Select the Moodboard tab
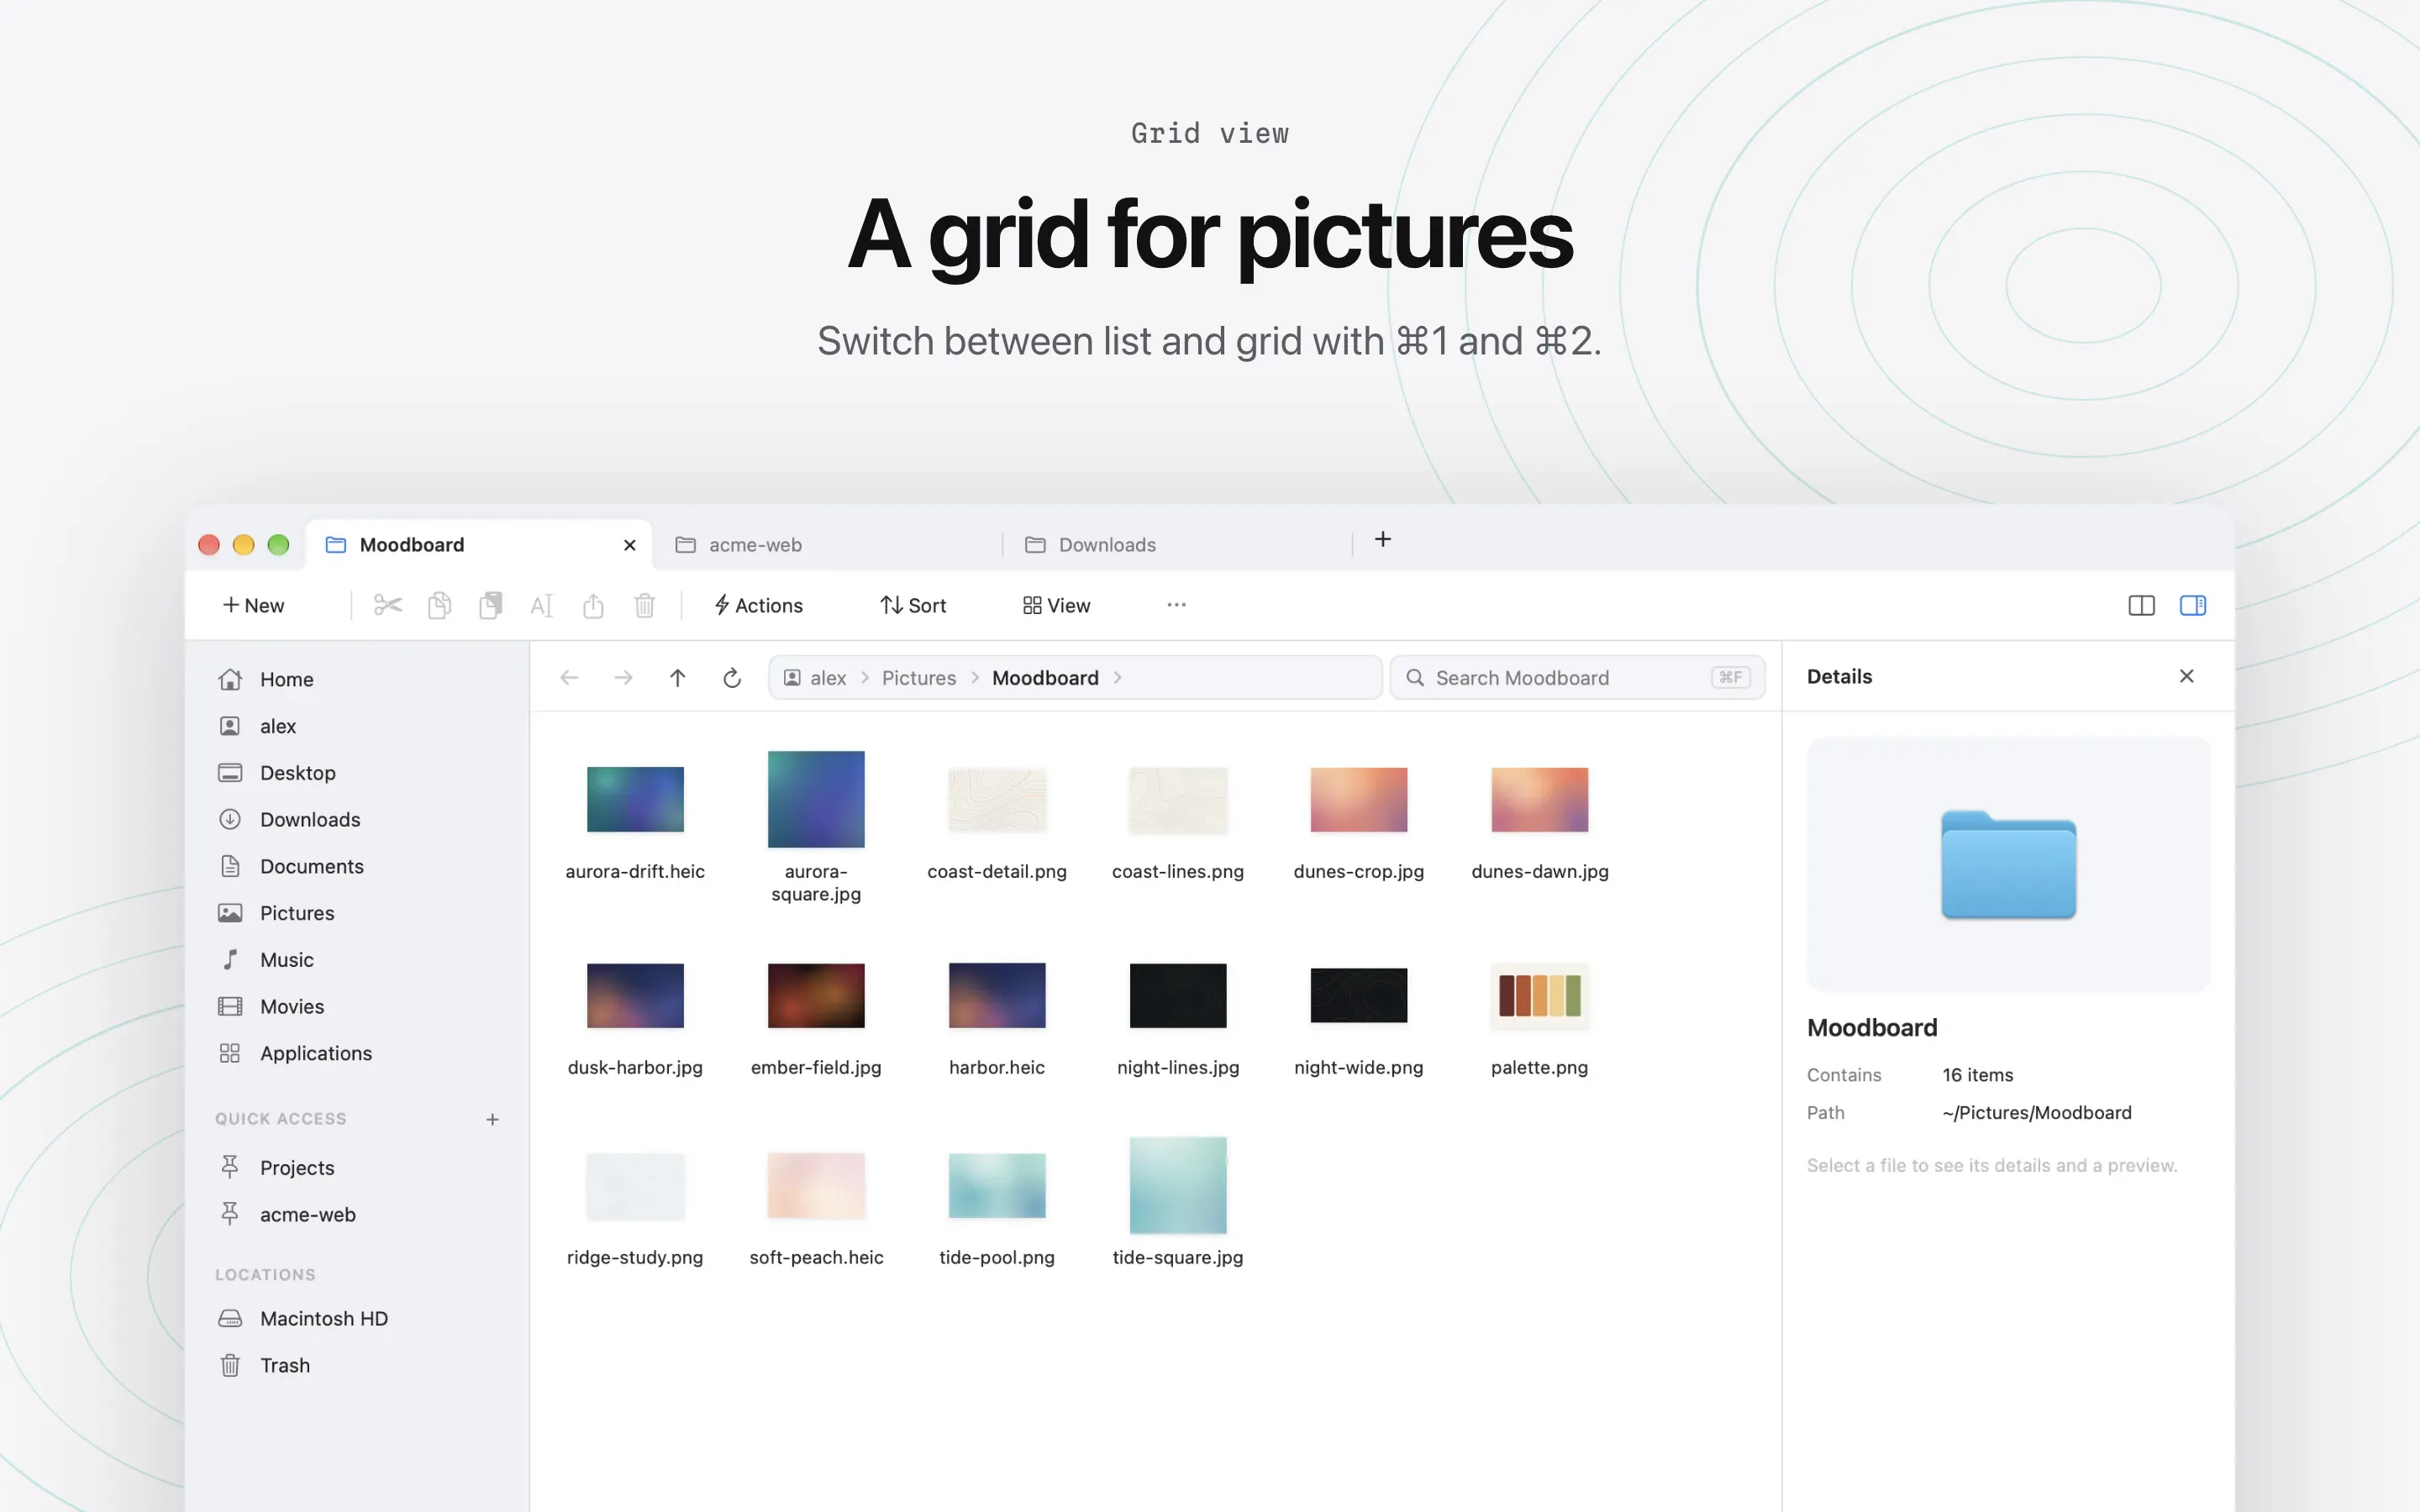The image size is (2420, 1512). (x=478, y=545)
